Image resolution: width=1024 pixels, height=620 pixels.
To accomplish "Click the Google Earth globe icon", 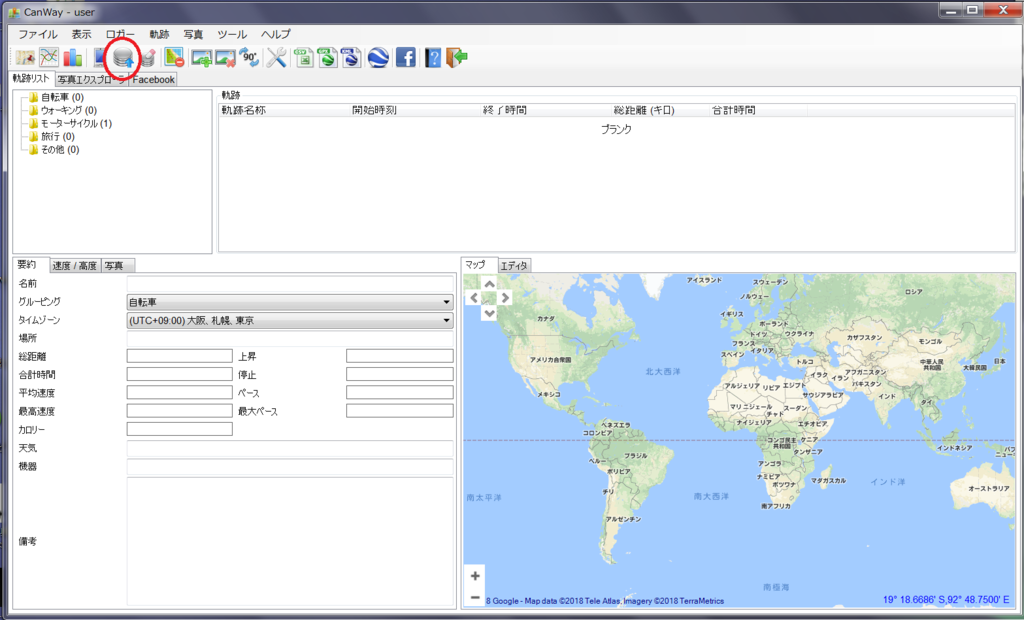I will [378, 57].
